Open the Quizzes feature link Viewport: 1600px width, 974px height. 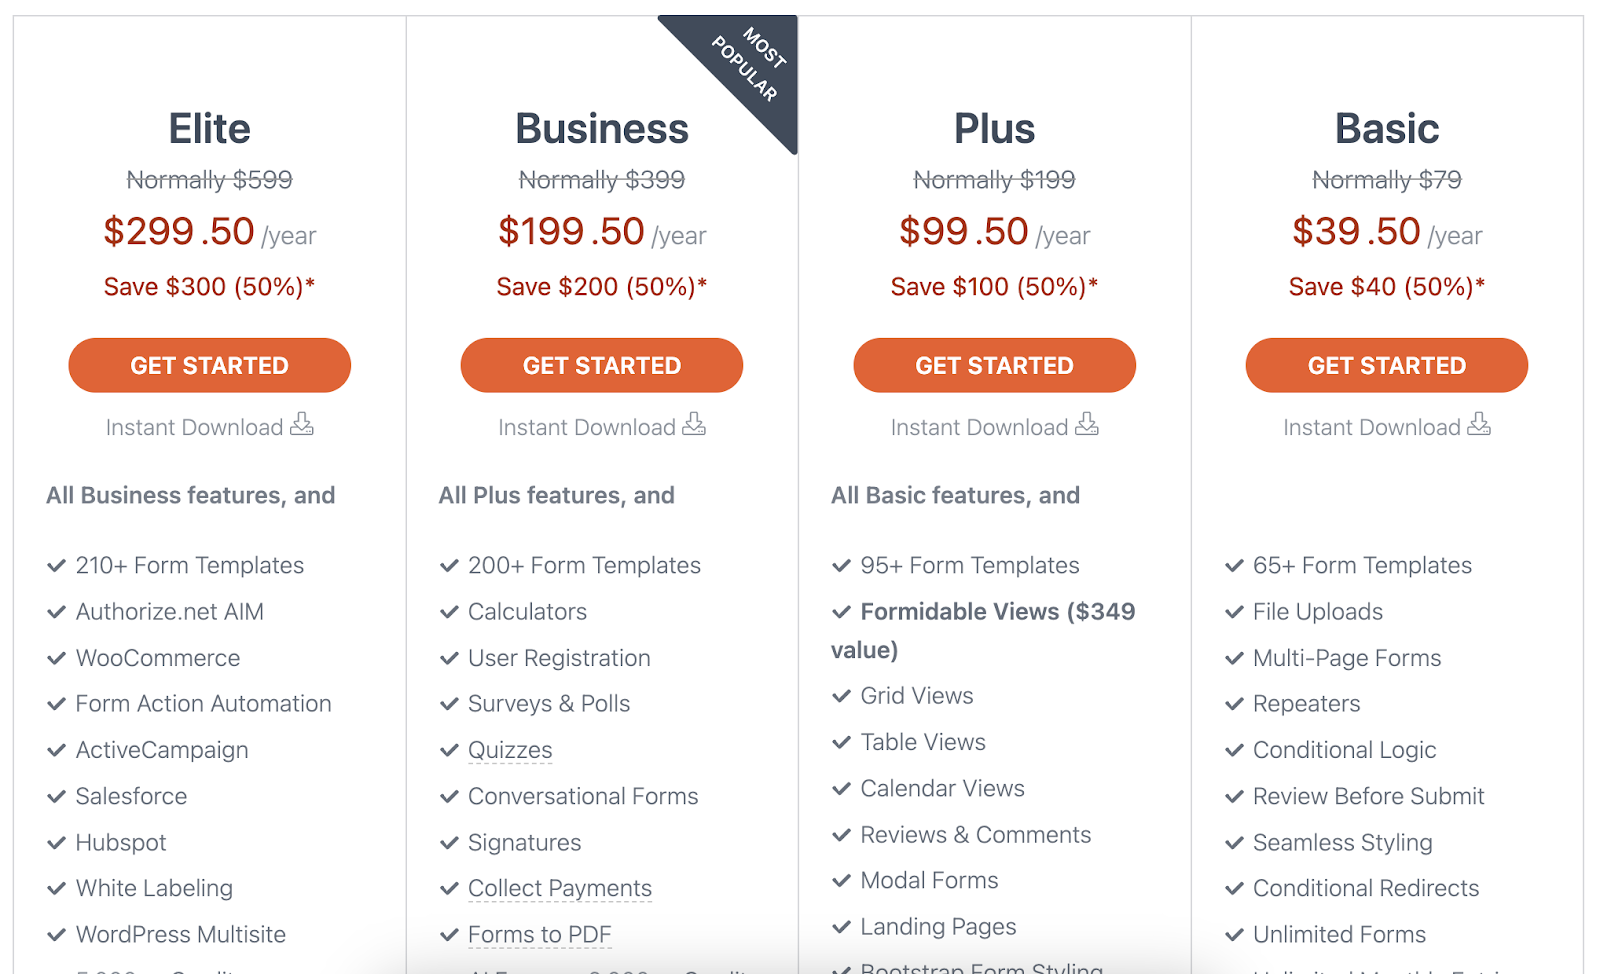[510, 750]
